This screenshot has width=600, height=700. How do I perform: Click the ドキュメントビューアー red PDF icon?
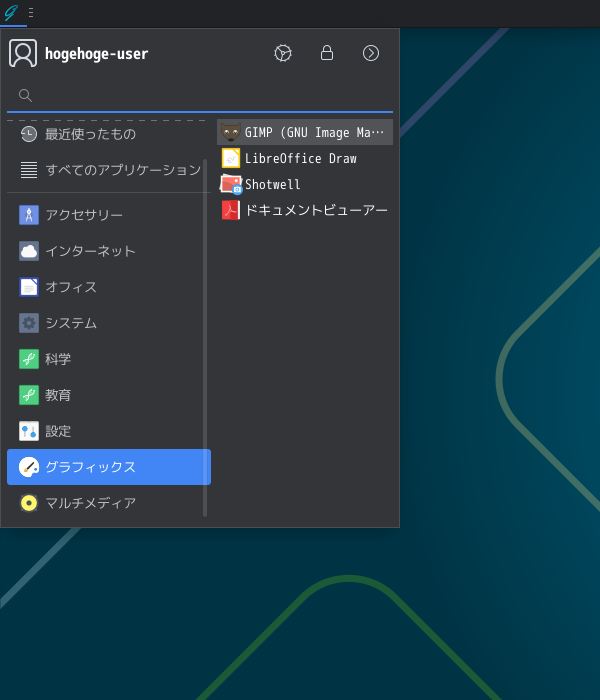[x=231, y=210]
